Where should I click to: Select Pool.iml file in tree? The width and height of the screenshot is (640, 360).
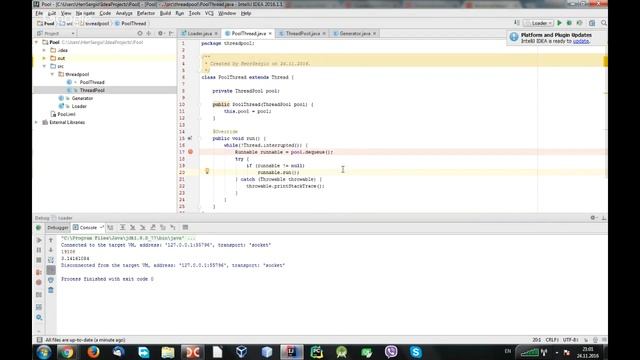(x=67, y=114)
